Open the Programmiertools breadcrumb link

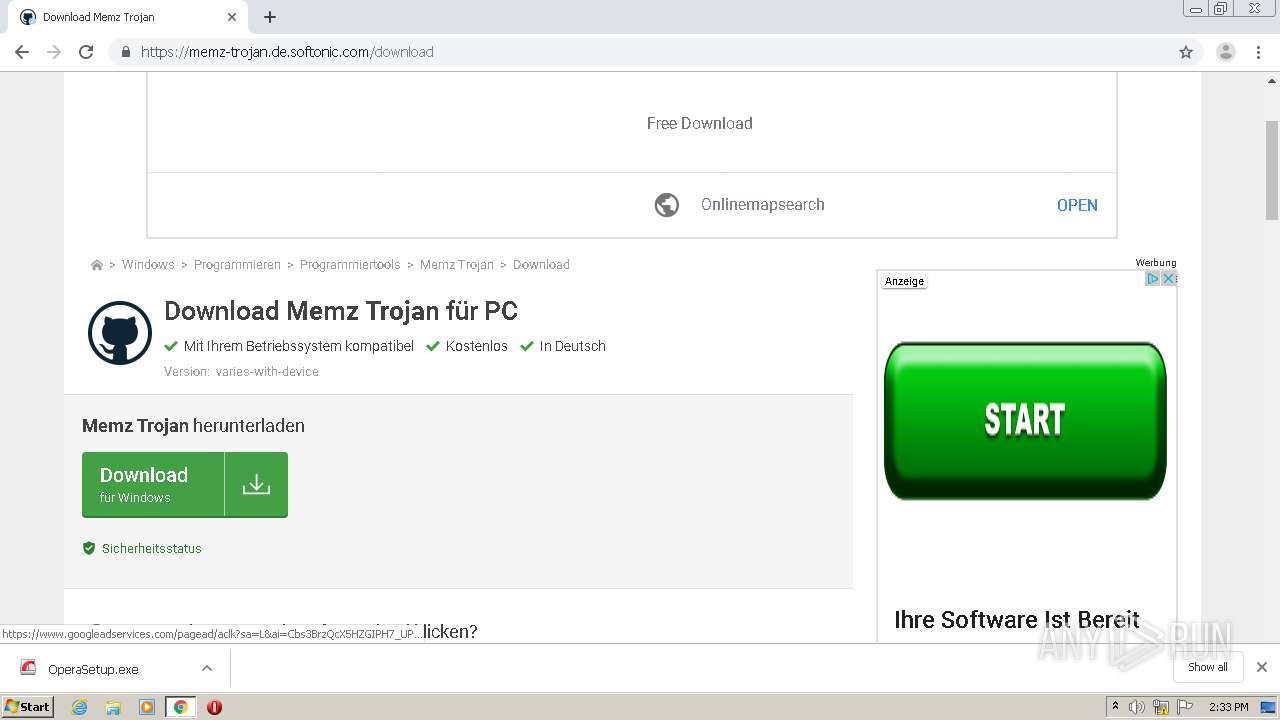pyautogui.click(x=350, y=265)
